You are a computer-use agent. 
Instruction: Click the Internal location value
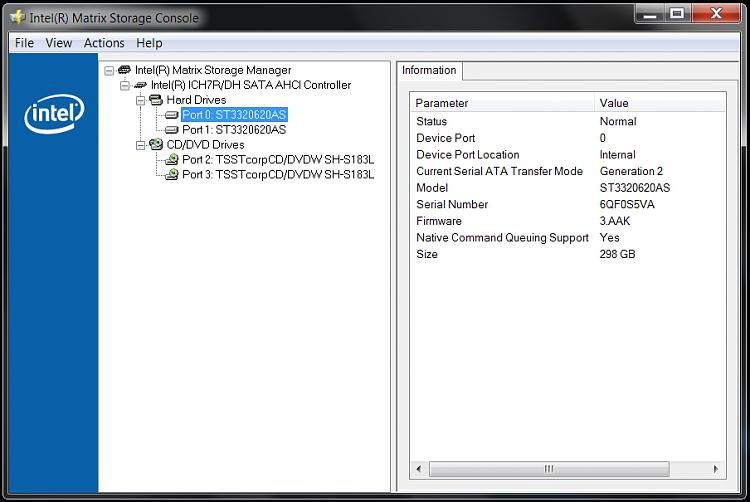coord(618,155)
